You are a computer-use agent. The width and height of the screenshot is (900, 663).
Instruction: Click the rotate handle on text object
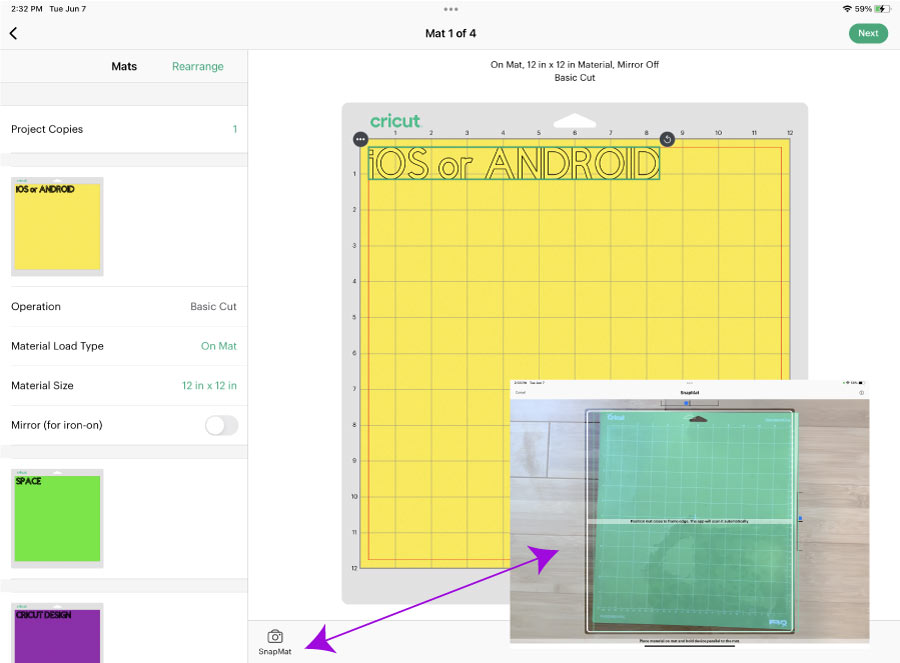click(667, 139)
